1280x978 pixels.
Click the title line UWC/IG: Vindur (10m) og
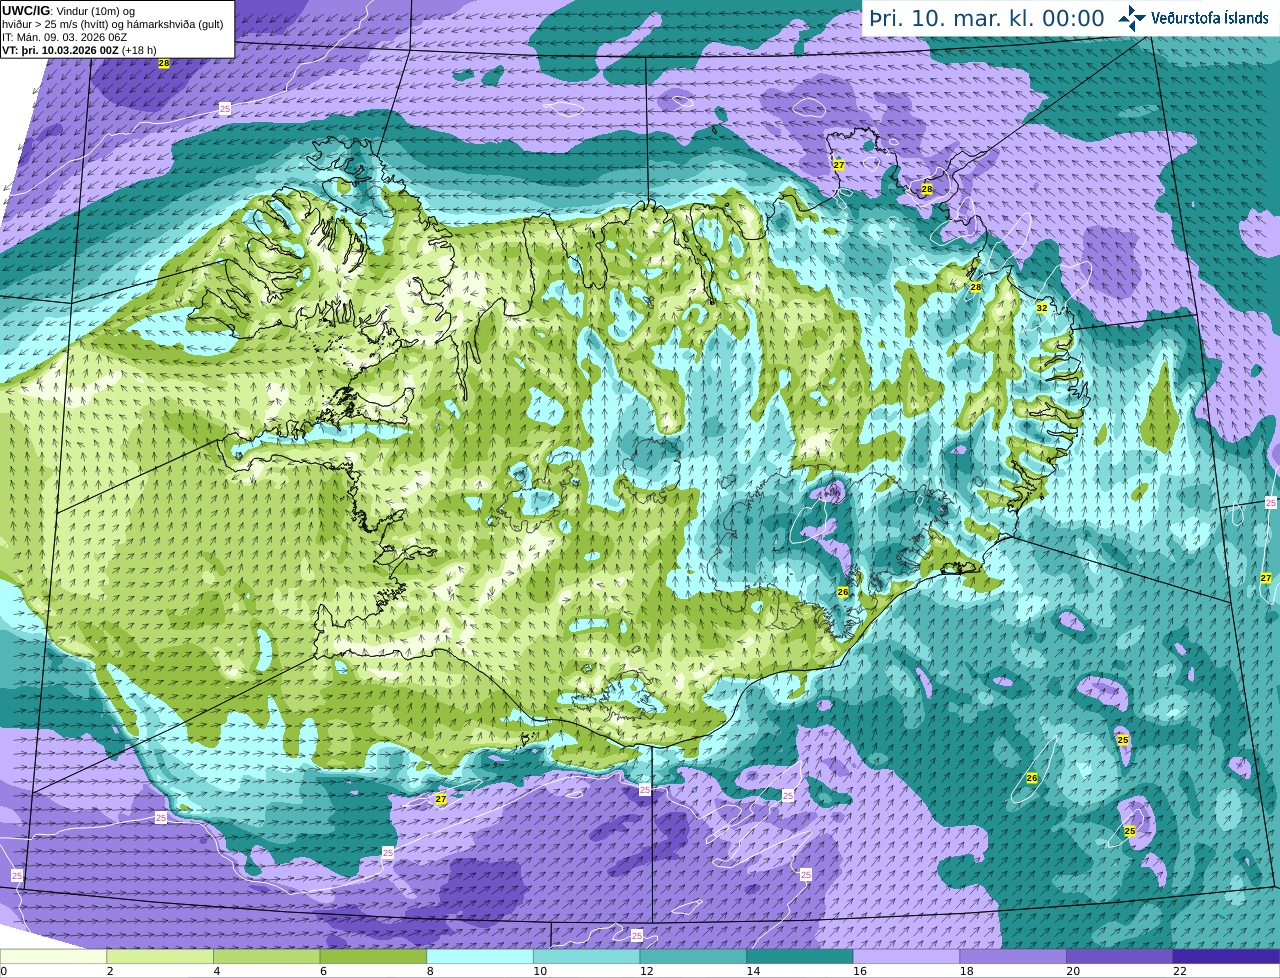68,10
